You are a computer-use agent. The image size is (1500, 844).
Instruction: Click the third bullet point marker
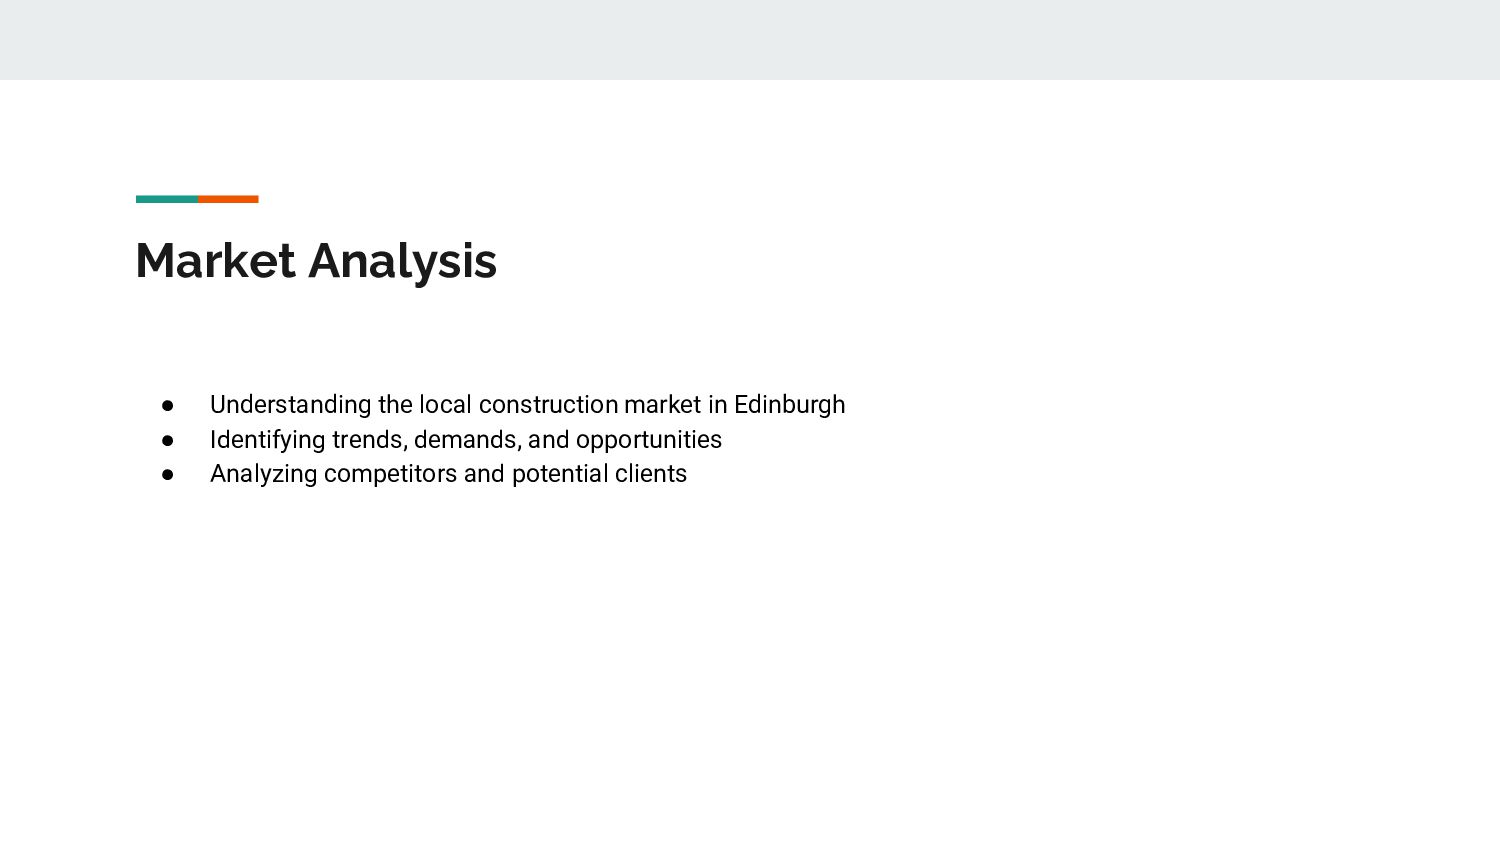[168, 474]
